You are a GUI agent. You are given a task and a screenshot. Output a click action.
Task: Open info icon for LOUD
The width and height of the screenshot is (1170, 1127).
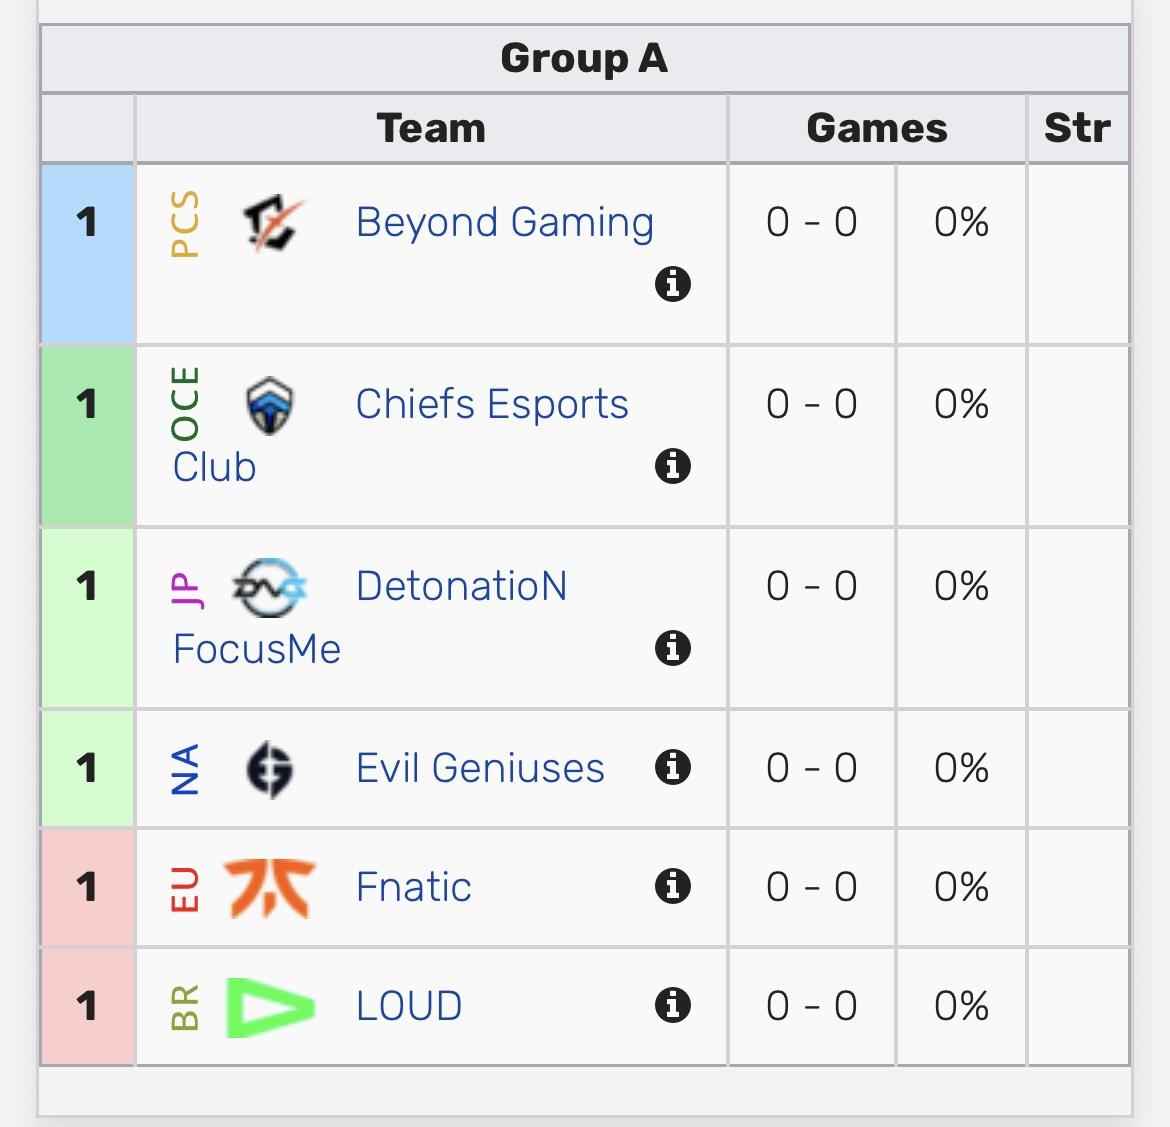pyautogui.click(x=672, y=1005)
